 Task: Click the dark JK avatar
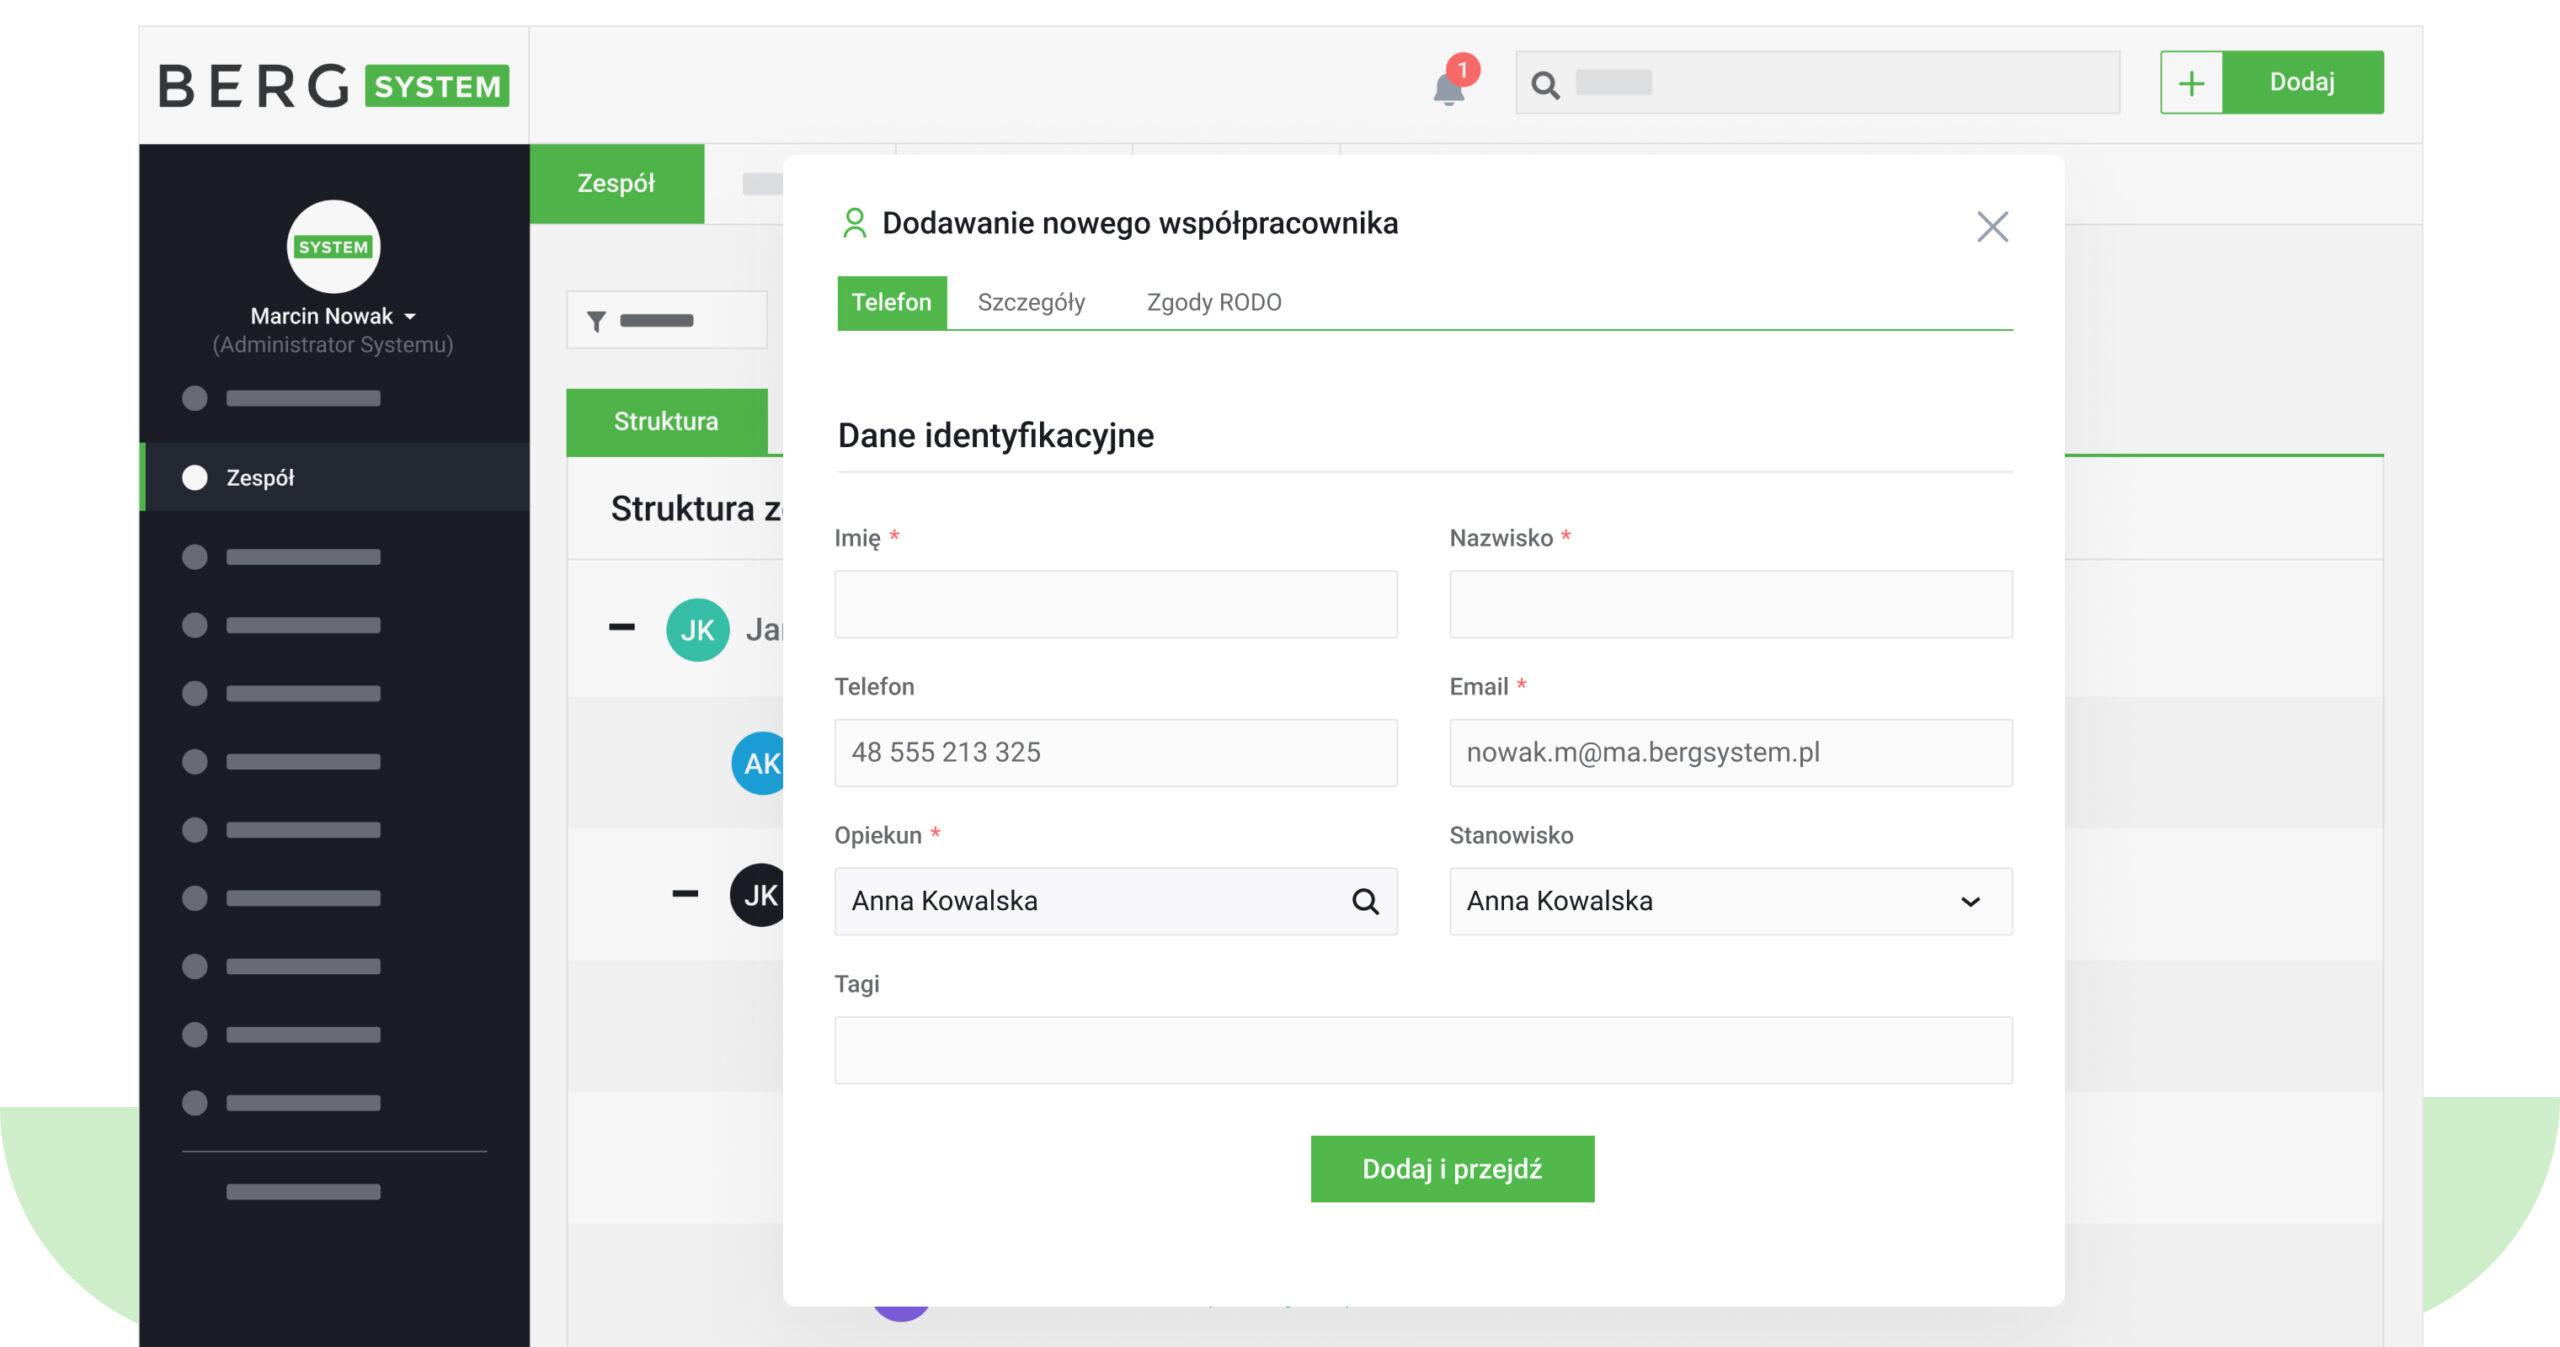[x=758, y=895]
